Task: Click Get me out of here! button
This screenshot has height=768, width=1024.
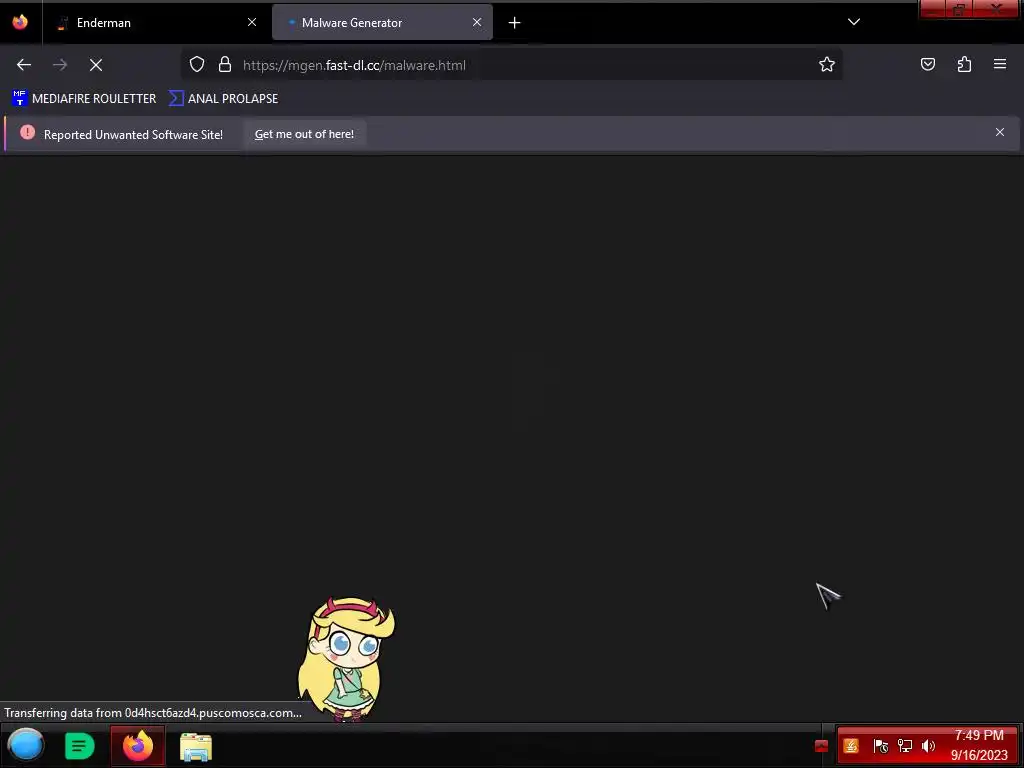Action: 304,134
